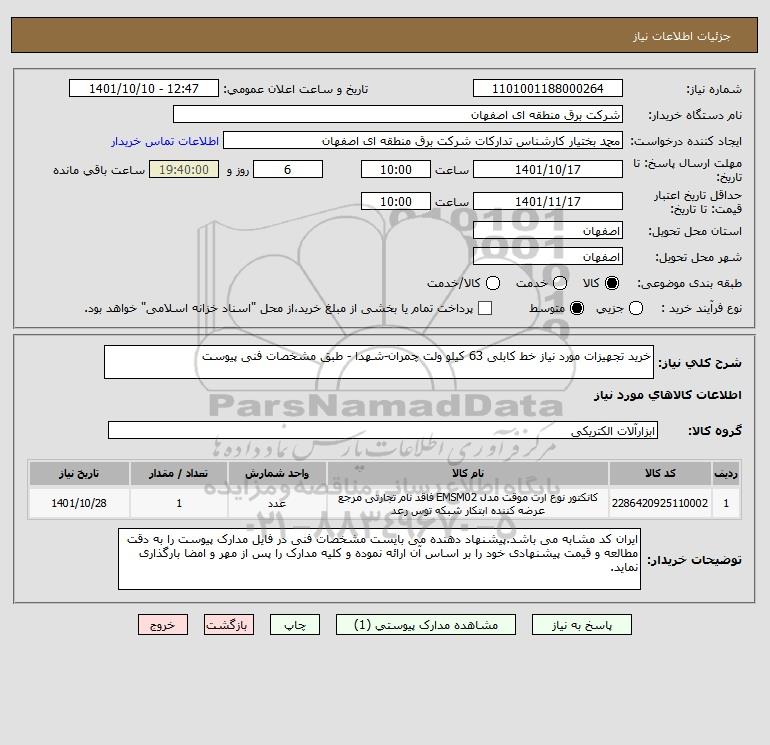
Task: Click the need number field 1101001188000264
Action: (x=548, y=88)
